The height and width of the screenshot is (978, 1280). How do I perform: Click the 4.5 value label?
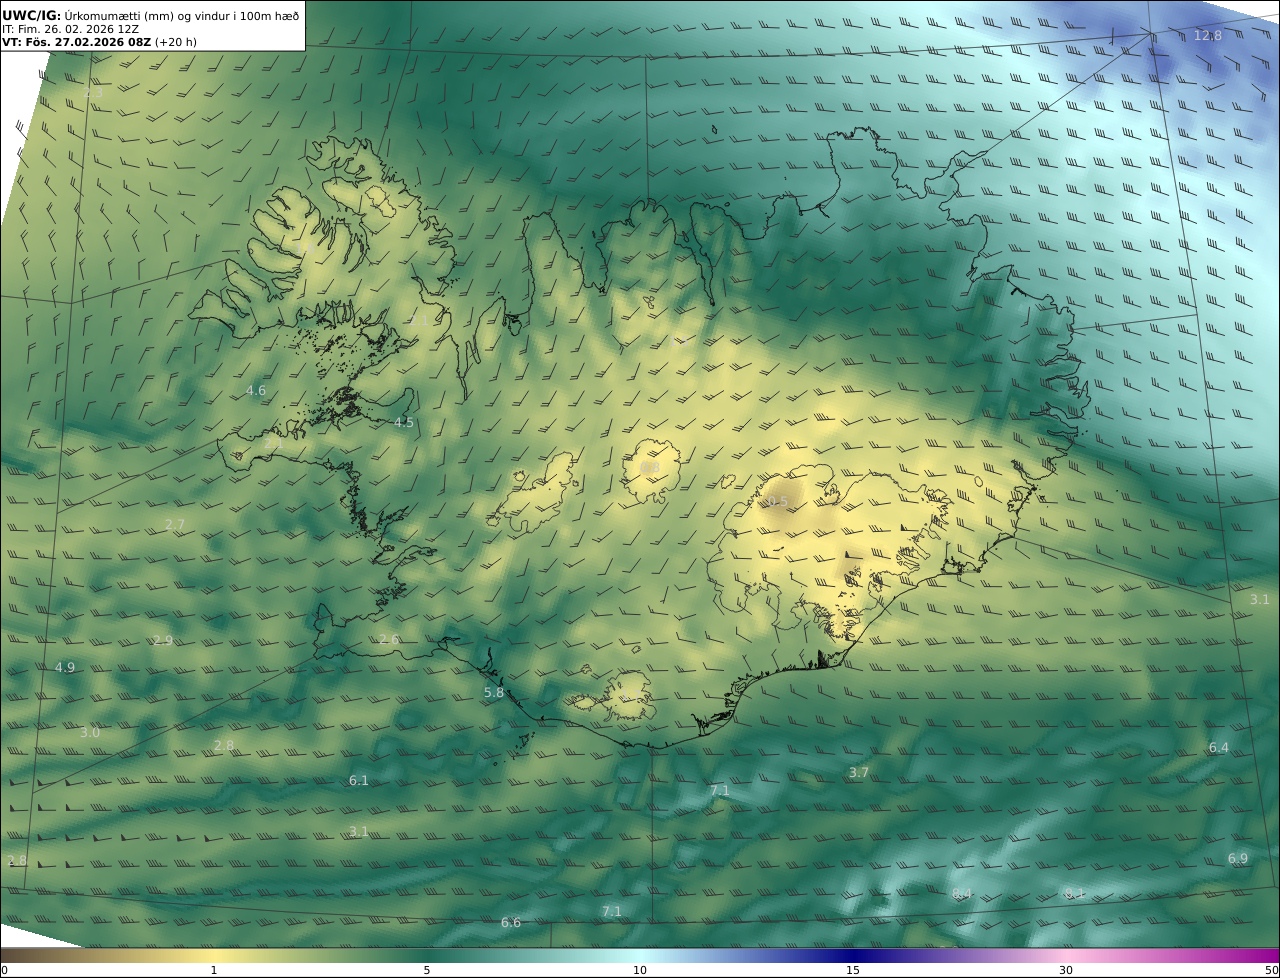pos(403,423)
